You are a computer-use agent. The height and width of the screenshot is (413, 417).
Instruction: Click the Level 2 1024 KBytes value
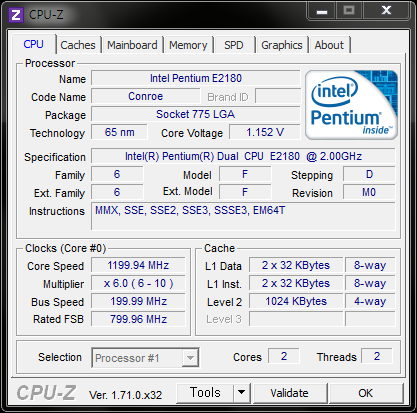click(296, 301)
